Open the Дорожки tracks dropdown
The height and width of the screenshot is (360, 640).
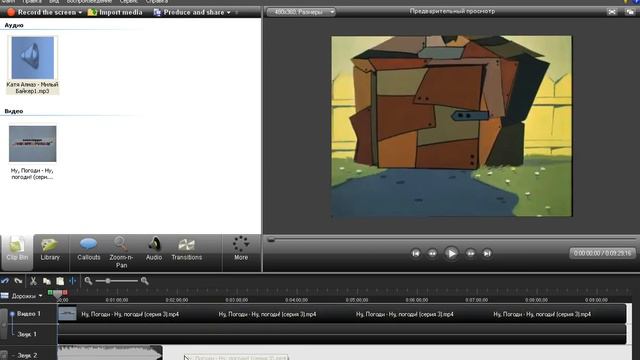(27, 296)
